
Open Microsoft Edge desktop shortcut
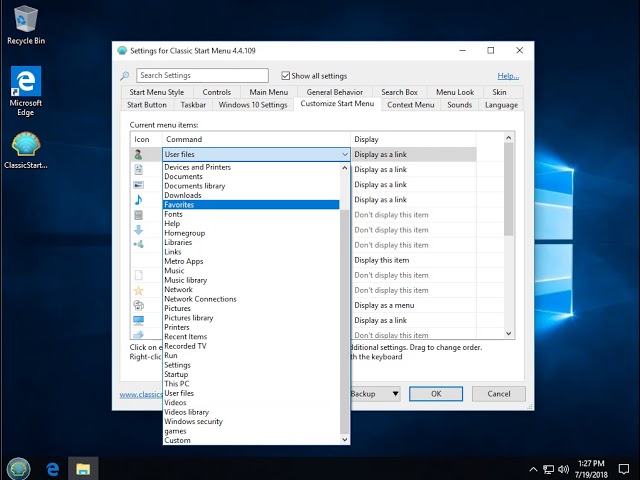click(x=26, y=91)
